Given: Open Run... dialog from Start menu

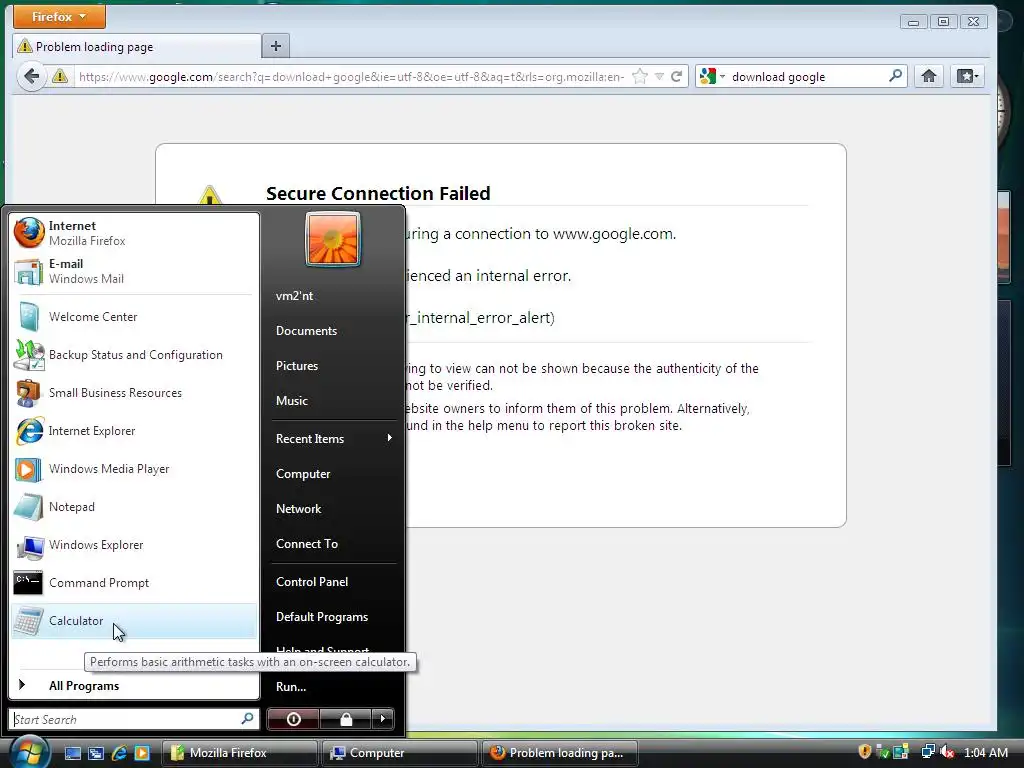Looking at the screenshot, I should (333, 686).
